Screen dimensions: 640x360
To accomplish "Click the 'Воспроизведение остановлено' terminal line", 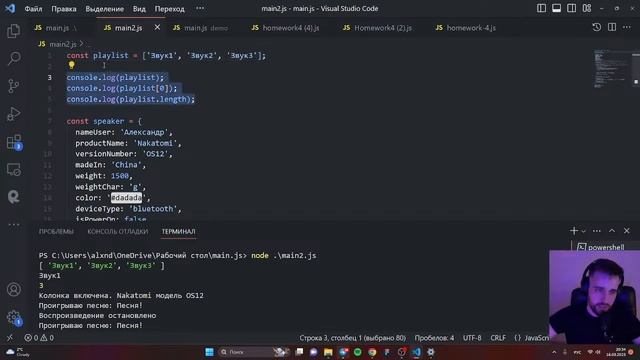I will (x=97, y=316).
